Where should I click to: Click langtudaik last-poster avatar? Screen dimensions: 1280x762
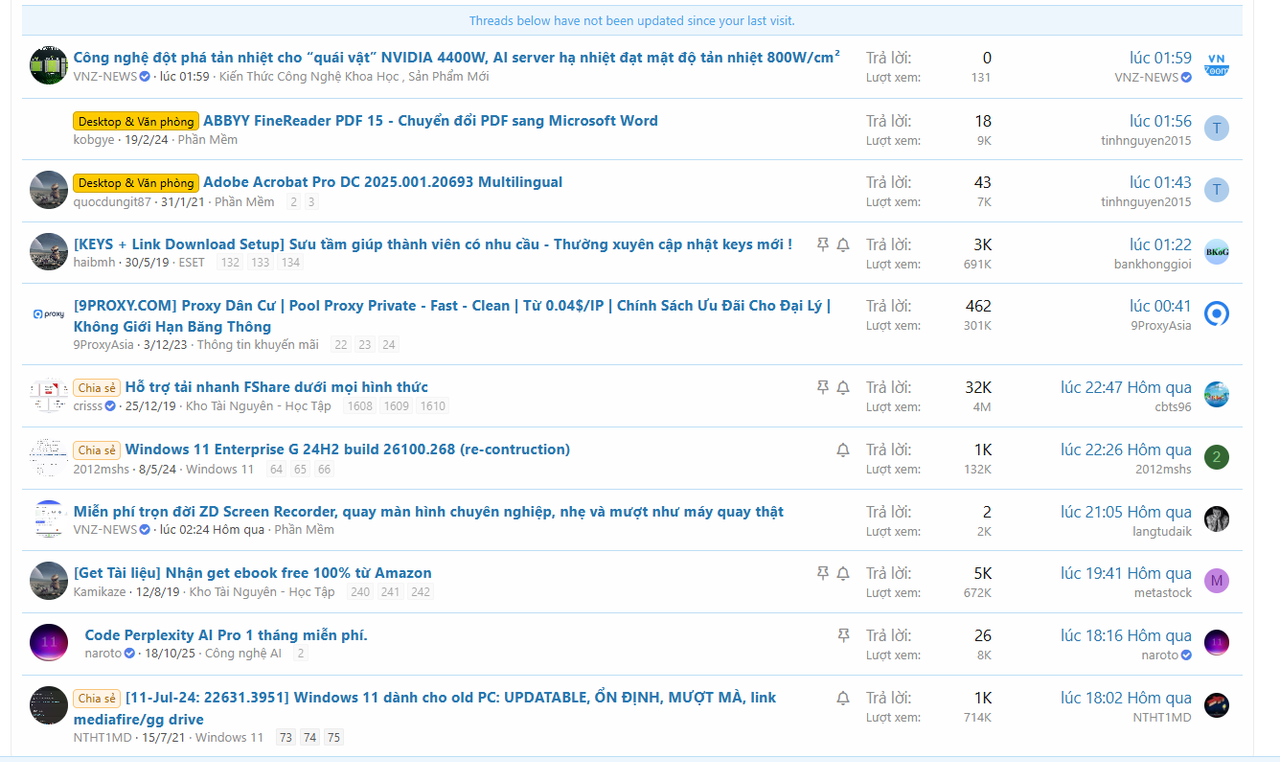(x=1216, y=519)
